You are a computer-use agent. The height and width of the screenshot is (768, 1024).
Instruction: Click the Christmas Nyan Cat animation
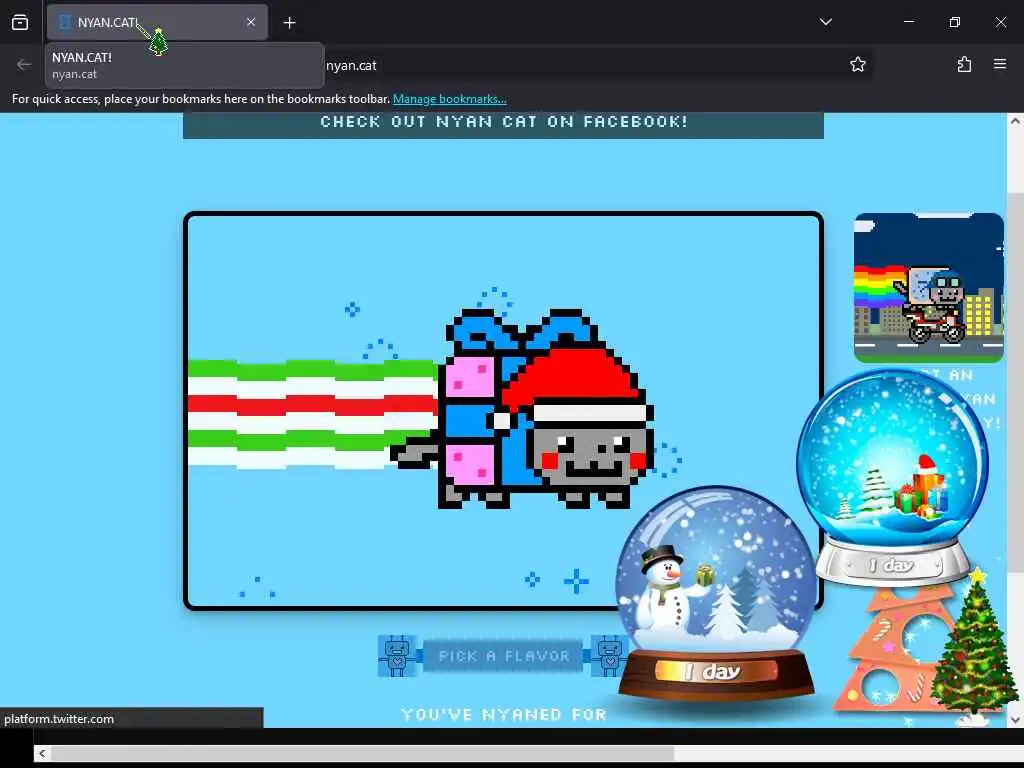coord(504,411)
